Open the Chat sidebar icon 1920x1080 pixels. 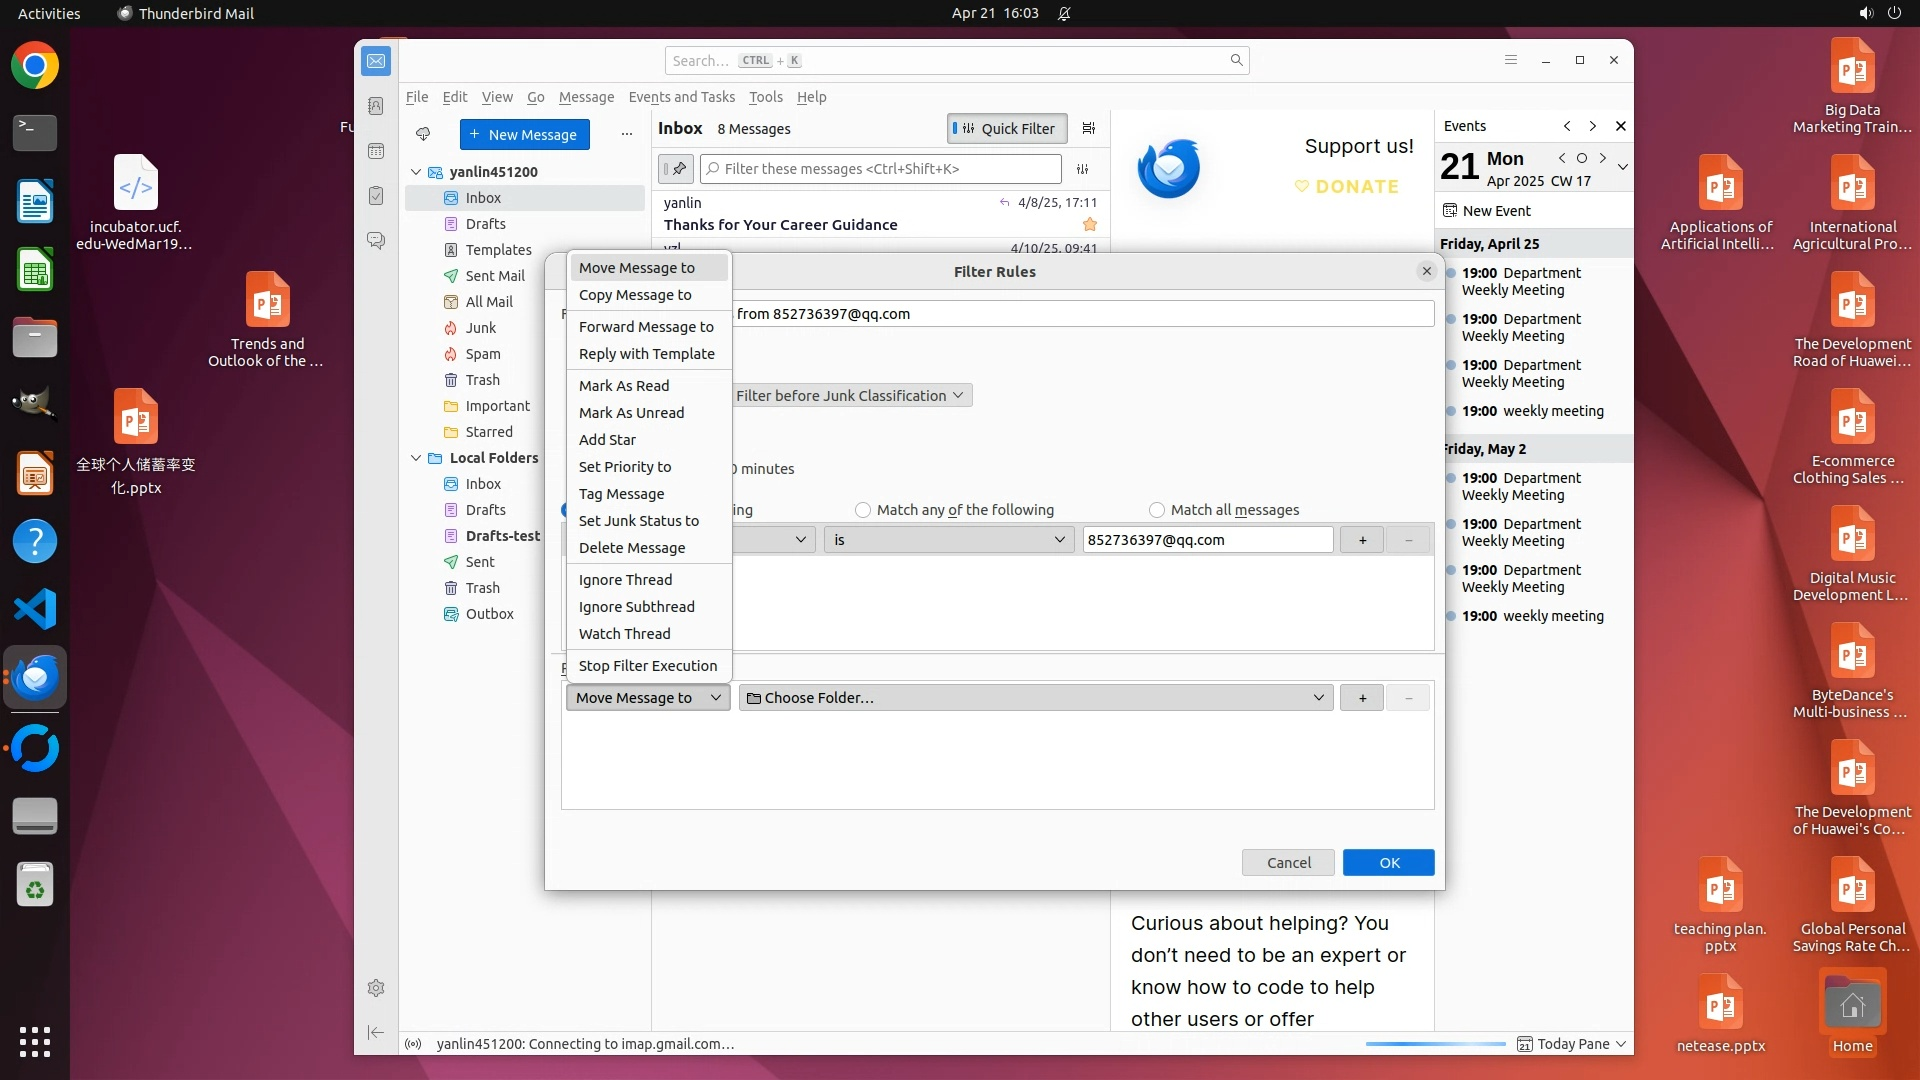(376, 241)
